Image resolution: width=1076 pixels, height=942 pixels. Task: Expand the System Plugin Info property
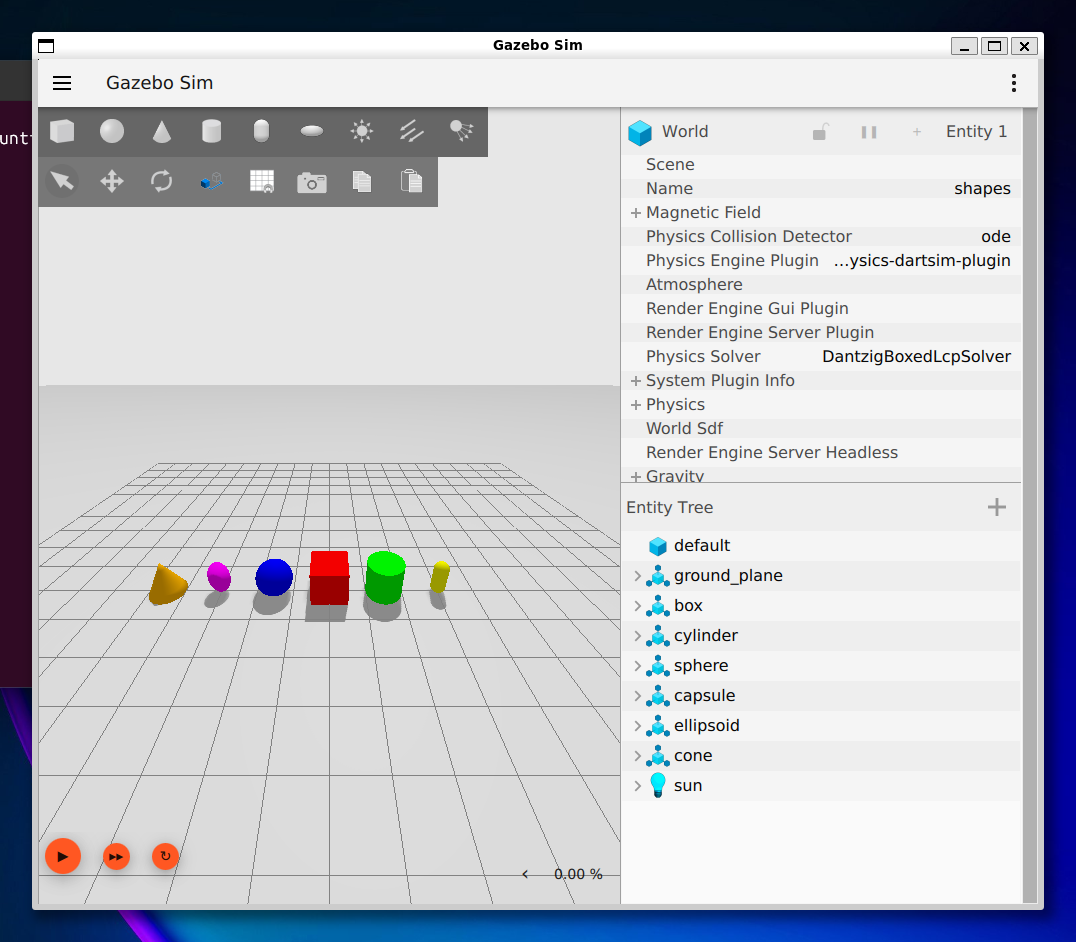635,381
